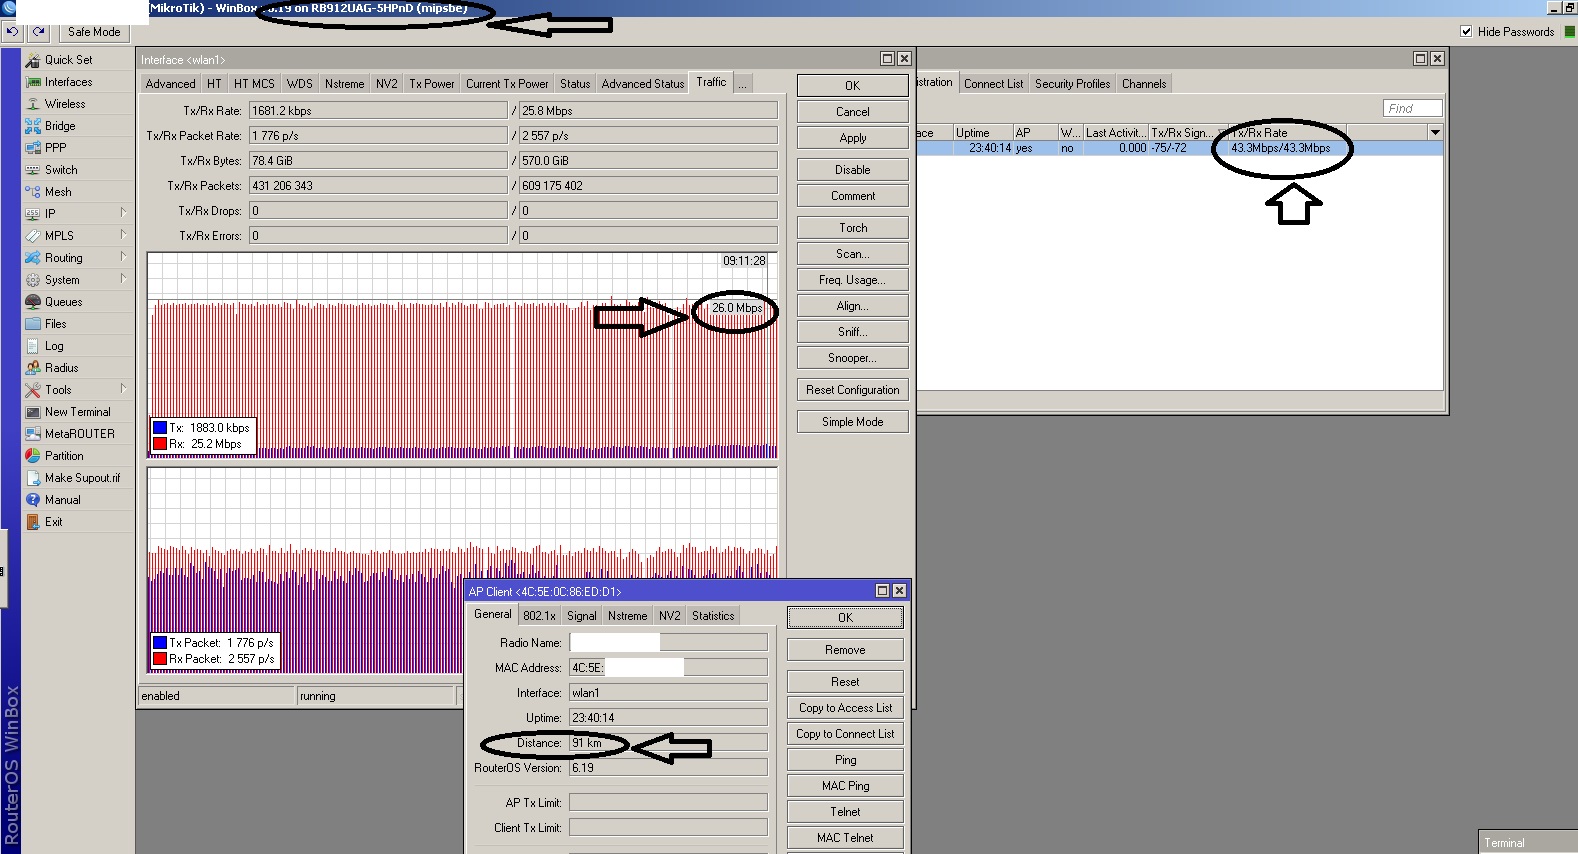Viewport: 1578px width, 854px height.
Task: Open Freq. Usage...
Action: [852, 280]
